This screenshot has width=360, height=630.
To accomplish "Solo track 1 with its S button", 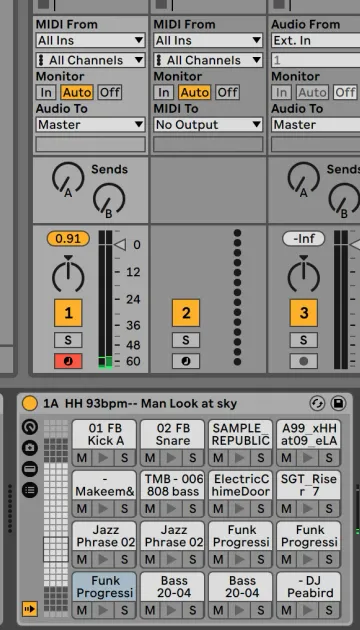I will pyautogui.click(x=68, y=340).
